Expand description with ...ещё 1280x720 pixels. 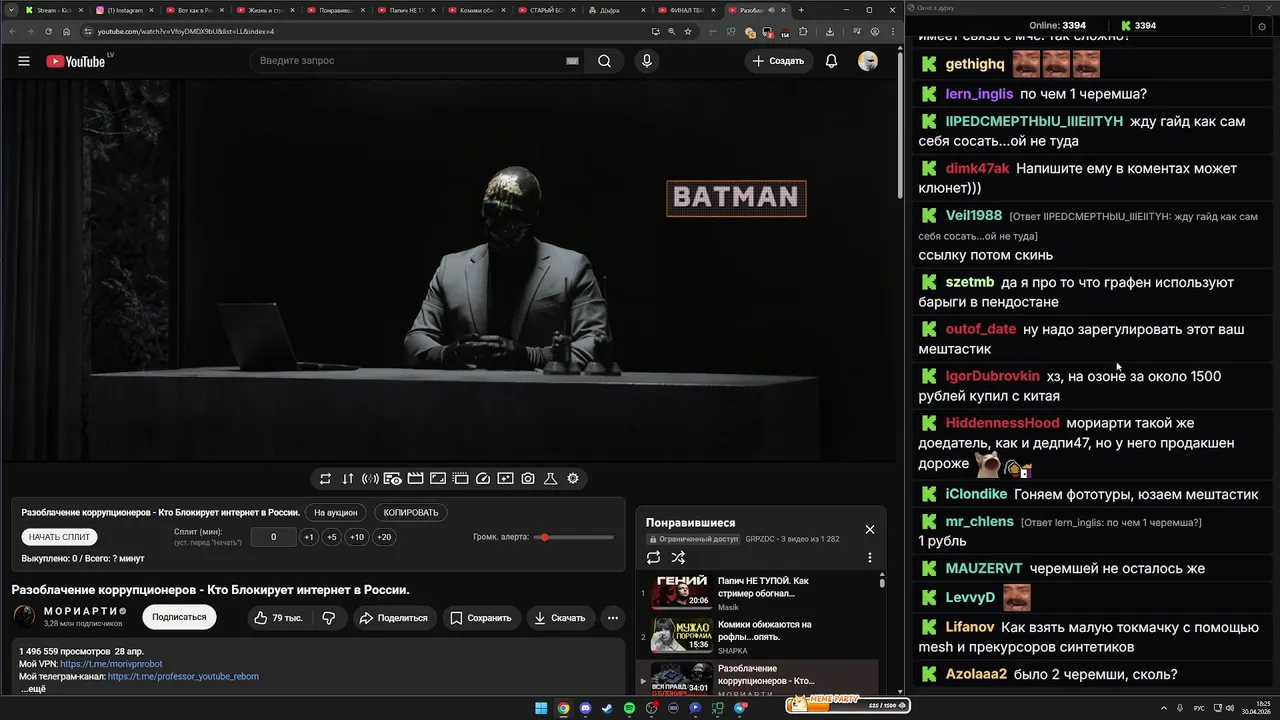coord(33,689)
